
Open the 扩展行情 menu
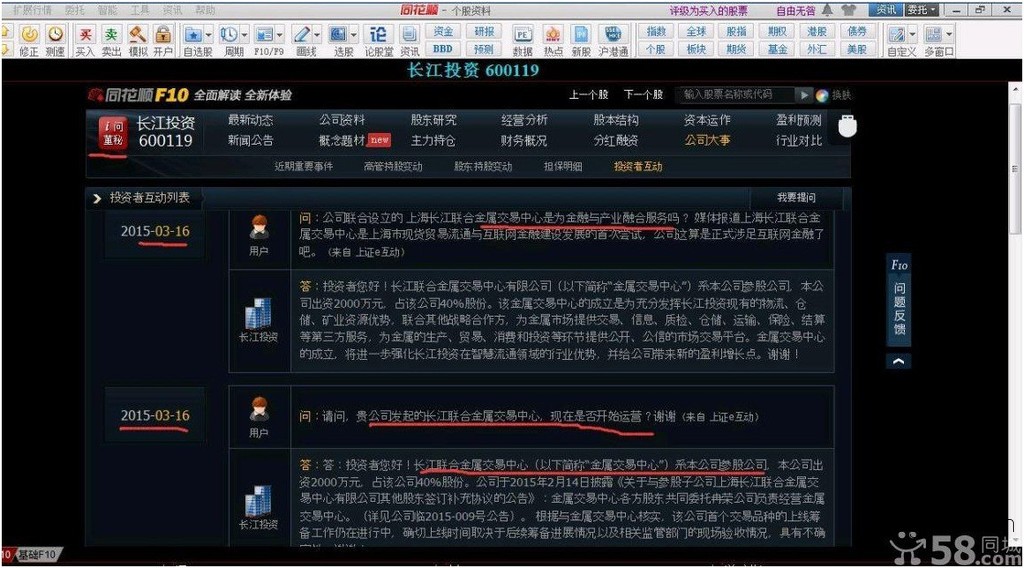pyautogui.click(x=32, y=10)
